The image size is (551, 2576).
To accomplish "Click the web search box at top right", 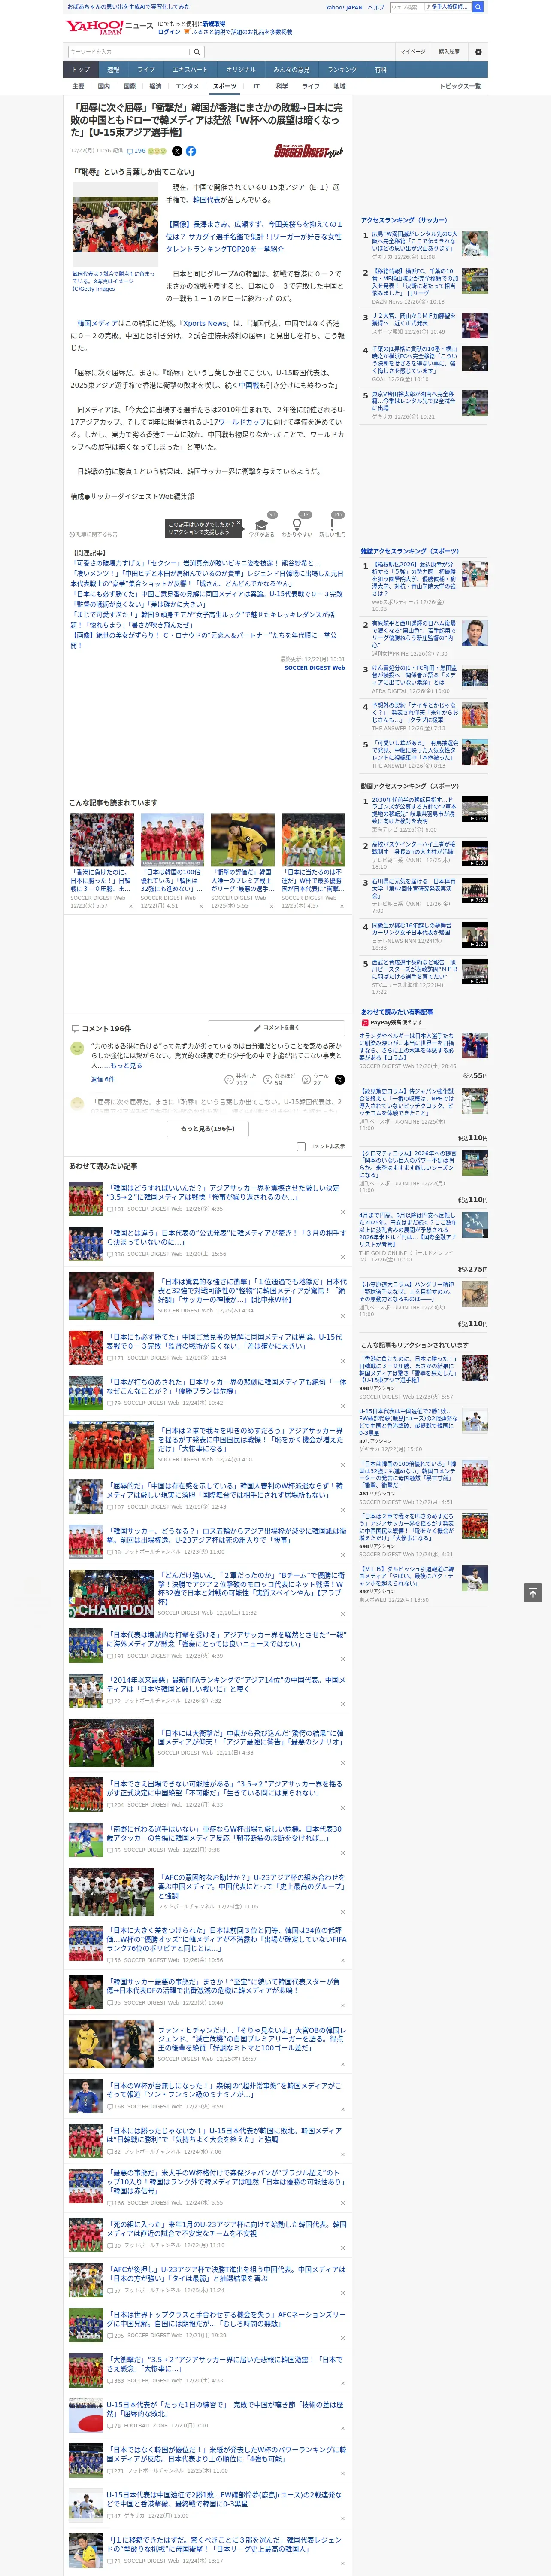I will coord(431,7).
